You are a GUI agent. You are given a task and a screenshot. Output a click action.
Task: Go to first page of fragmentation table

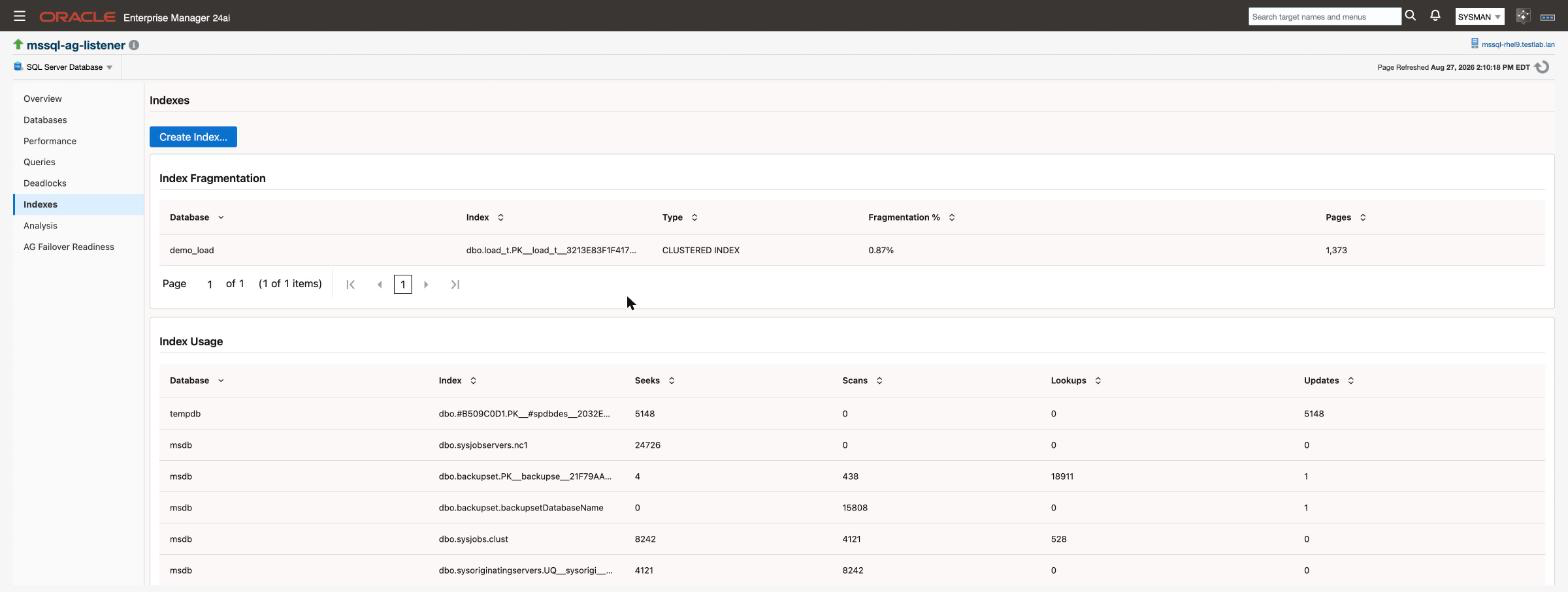tap(351, 284)
